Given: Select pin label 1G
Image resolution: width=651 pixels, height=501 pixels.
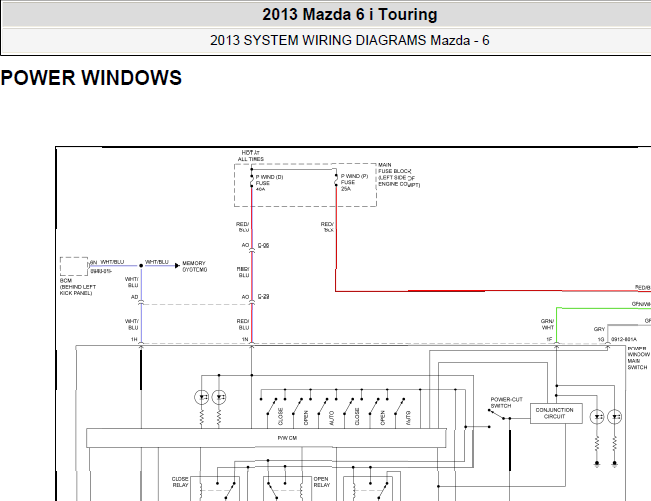Looking at the screenshot, I should point(601,339).
